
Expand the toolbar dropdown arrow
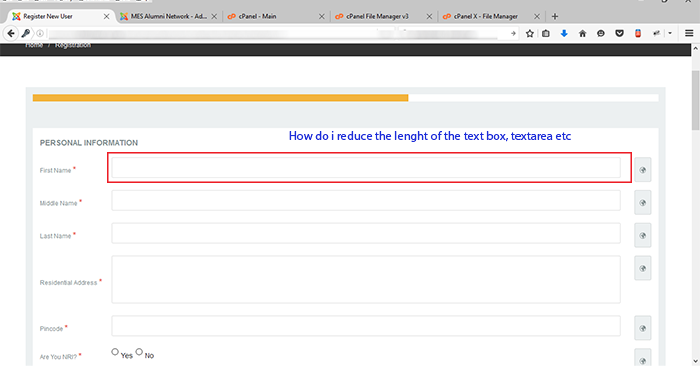point(670,33)
